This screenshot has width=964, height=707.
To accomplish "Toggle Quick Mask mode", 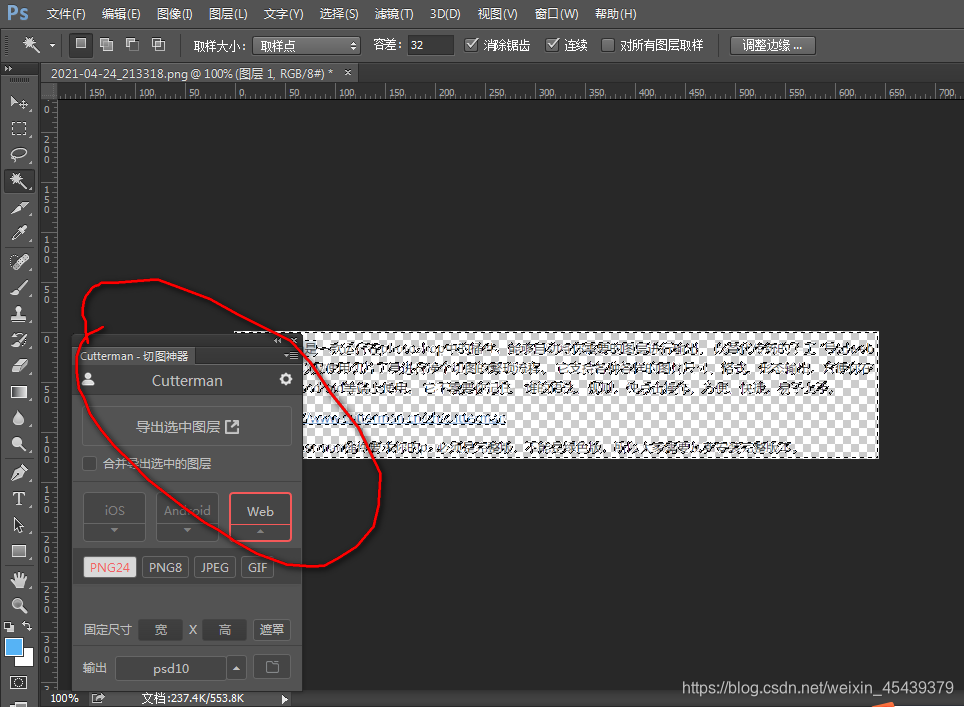I will [x=18, y=682].
